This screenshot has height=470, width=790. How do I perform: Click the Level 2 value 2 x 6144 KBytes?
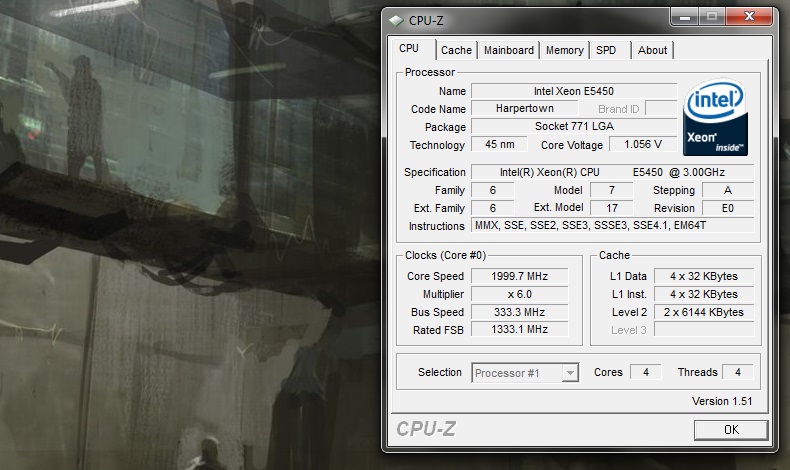704,312
